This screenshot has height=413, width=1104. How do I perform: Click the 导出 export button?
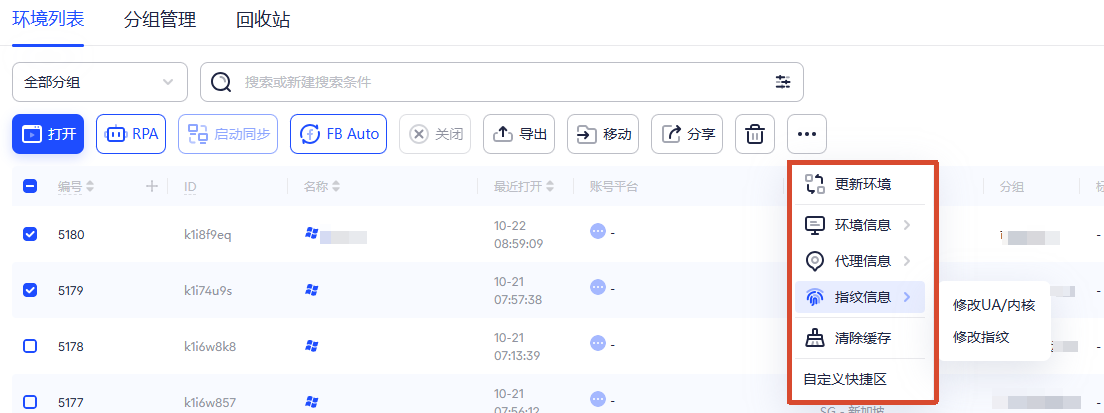tap(519, 134)
